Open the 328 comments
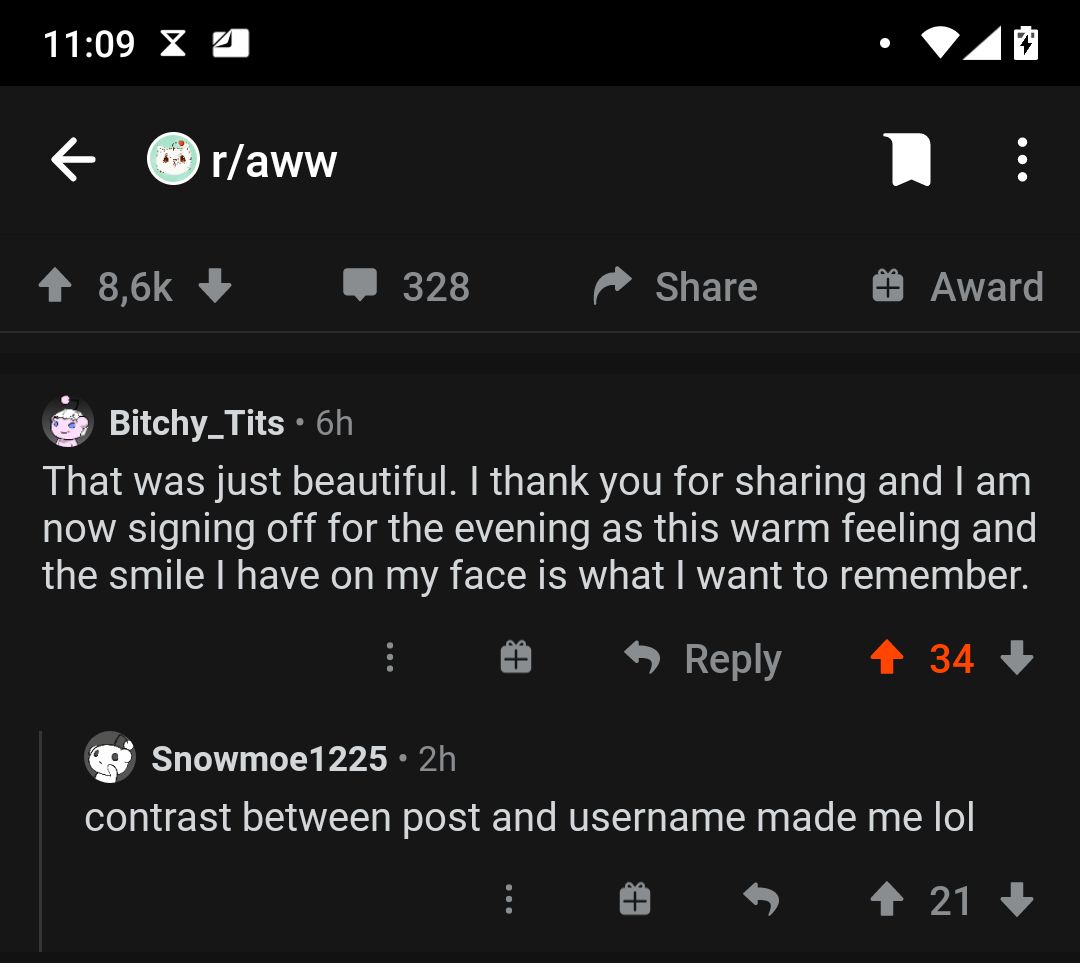Screen dimensions: 1080x963 pyautogui.click(x=406, y=287)
